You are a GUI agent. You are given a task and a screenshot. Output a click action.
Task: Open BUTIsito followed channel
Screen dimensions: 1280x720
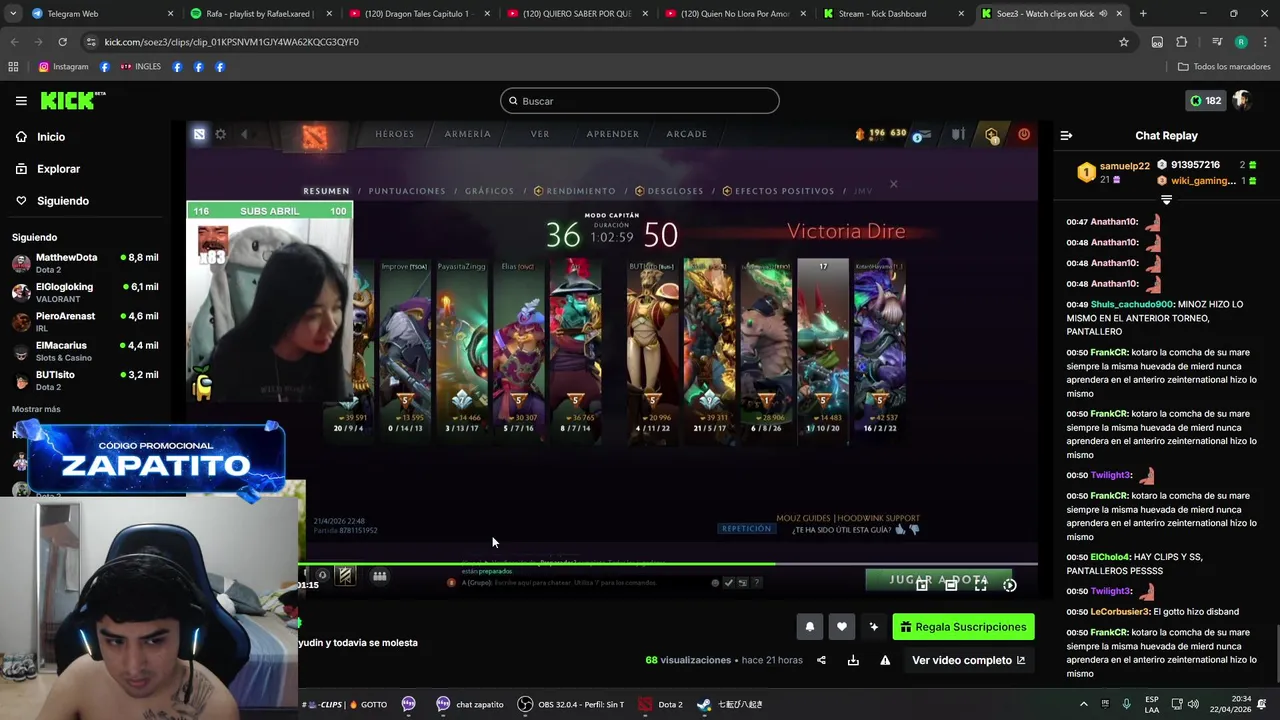click(x=85, y=380)
